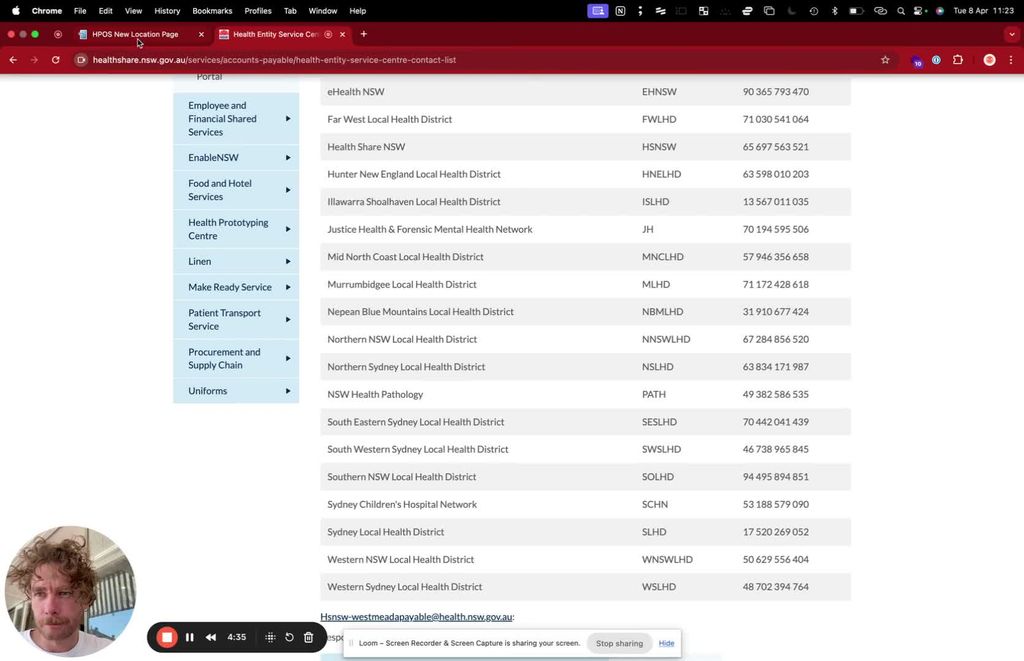Click the address bar URL
The image size is (1024, 661).
pos(274,60)
